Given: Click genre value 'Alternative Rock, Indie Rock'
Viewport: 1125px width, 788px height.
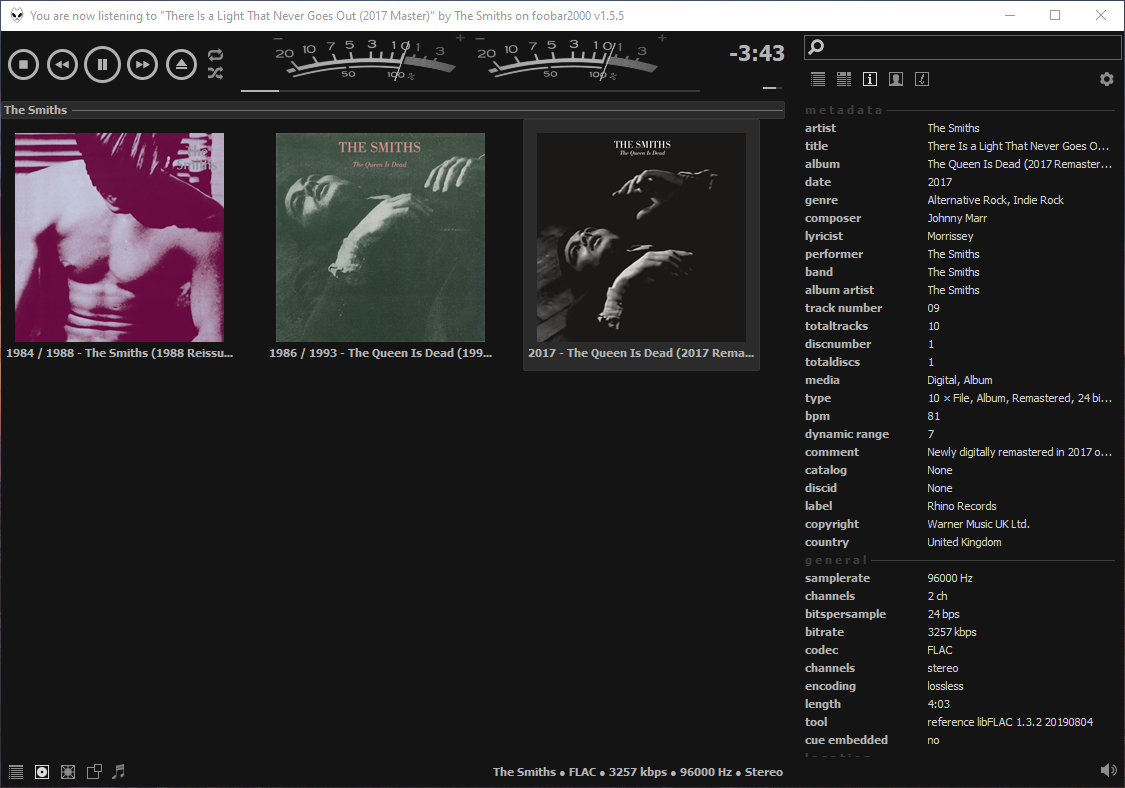Looking at the screenshot, I should click(x=995, y=200).
